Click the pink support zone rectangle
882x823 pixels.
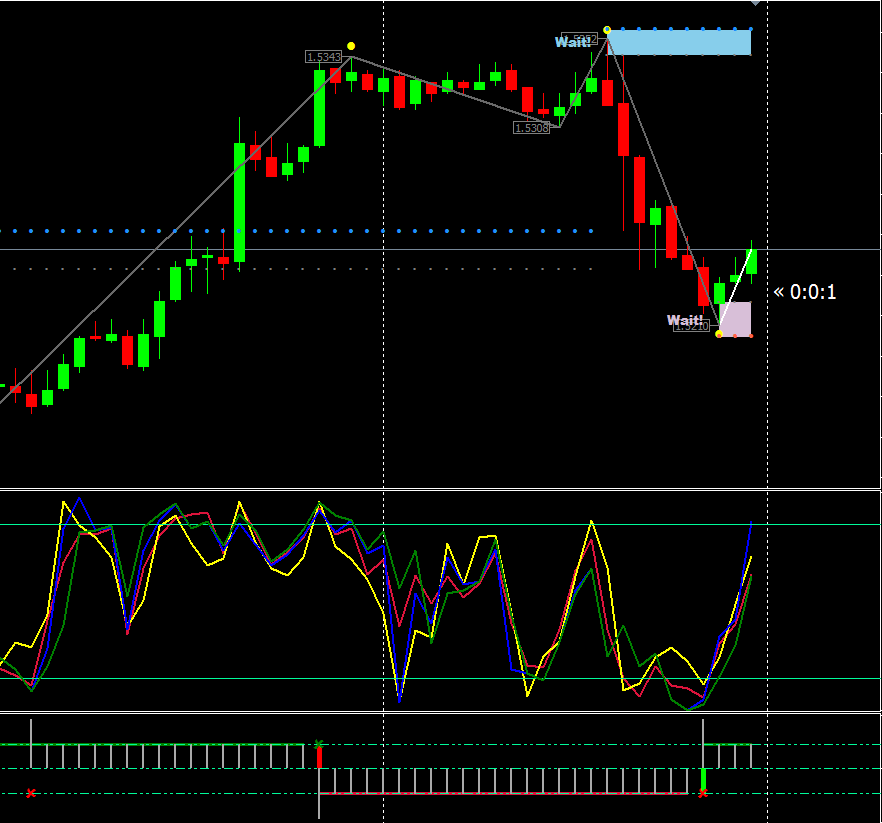pos(736,319)
